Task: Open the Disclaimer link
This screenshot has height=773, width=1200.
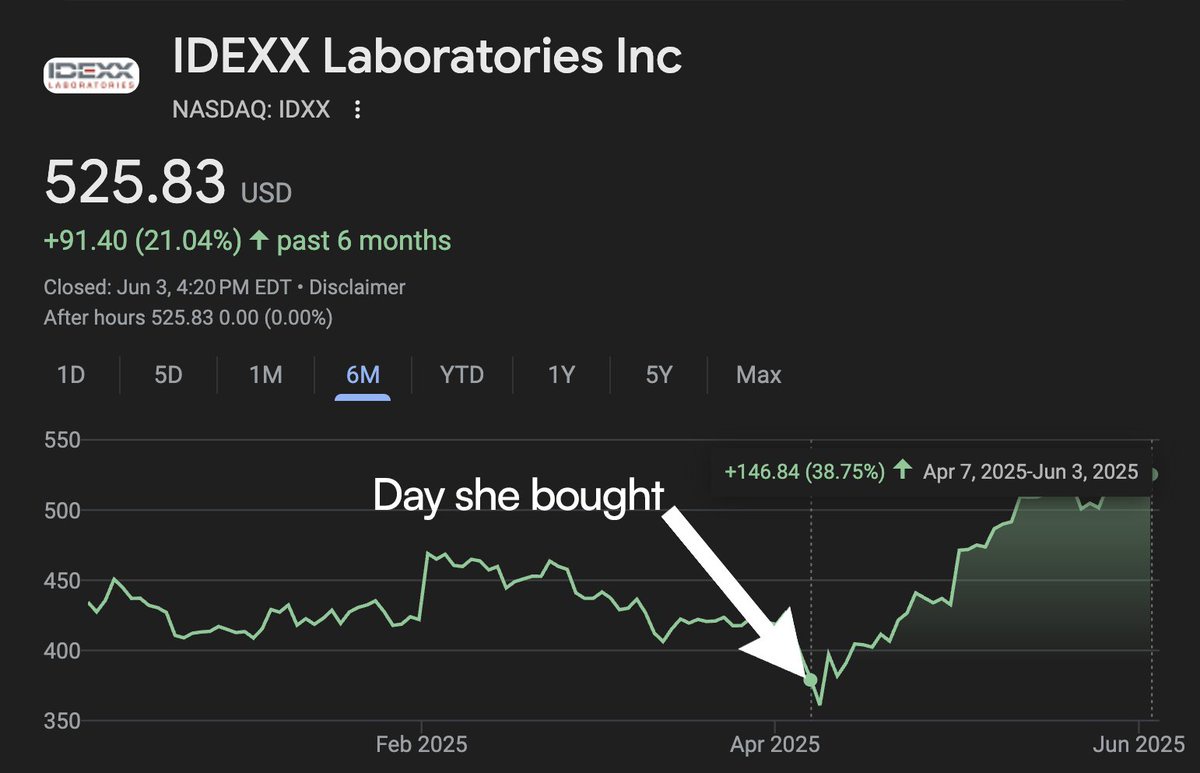Action: 357,287
